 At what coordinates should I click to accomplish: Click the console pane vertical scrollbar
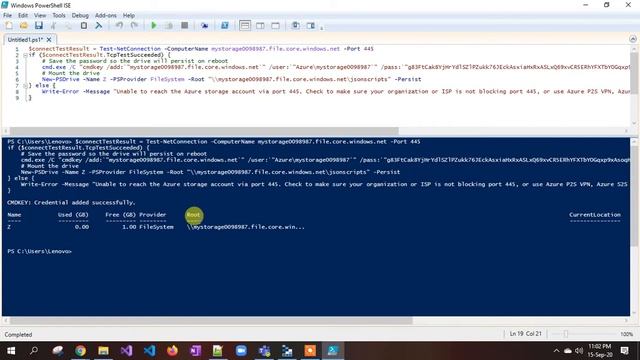(x=633, y=196)
